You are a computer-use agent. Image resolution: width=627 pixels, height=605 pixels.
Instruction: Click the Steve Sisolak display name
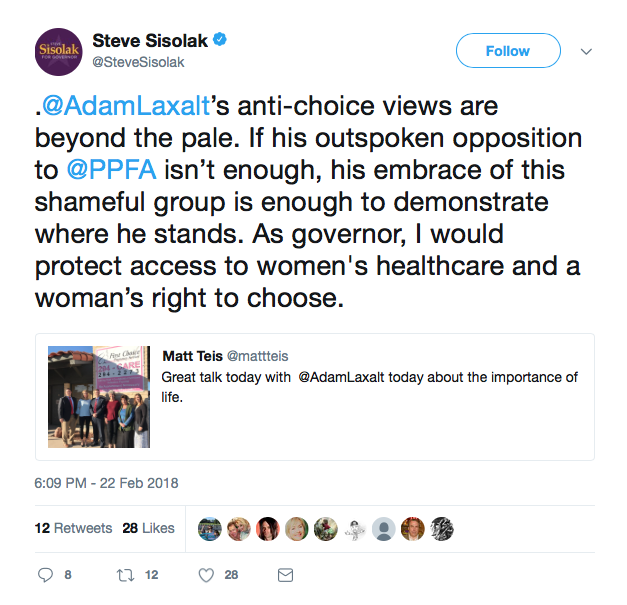[148, 41]
